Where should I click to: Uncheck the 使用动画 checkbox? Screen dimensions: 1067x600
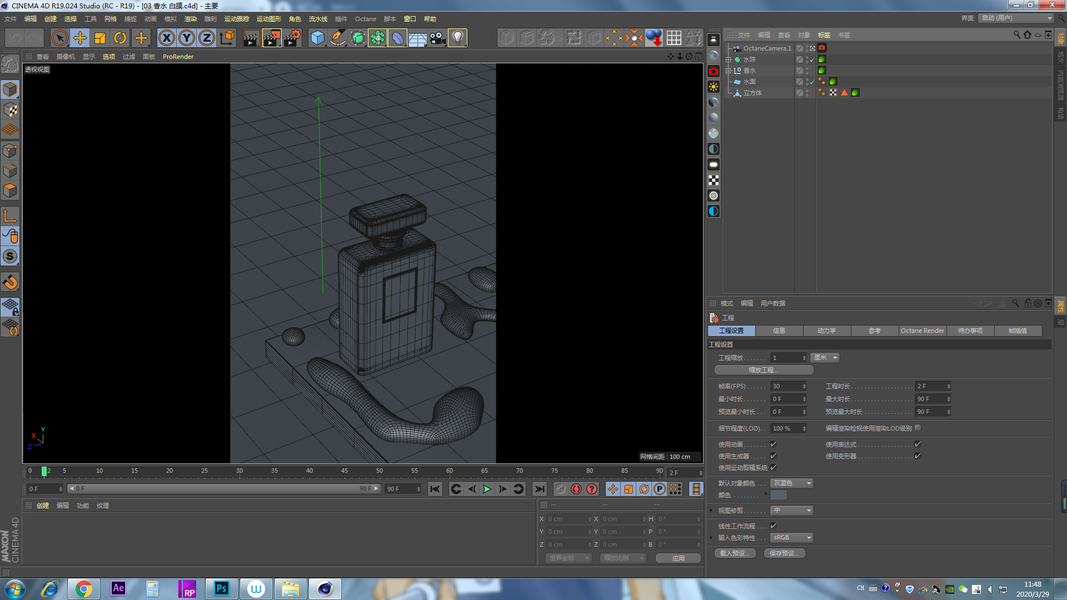click(773, 444)
